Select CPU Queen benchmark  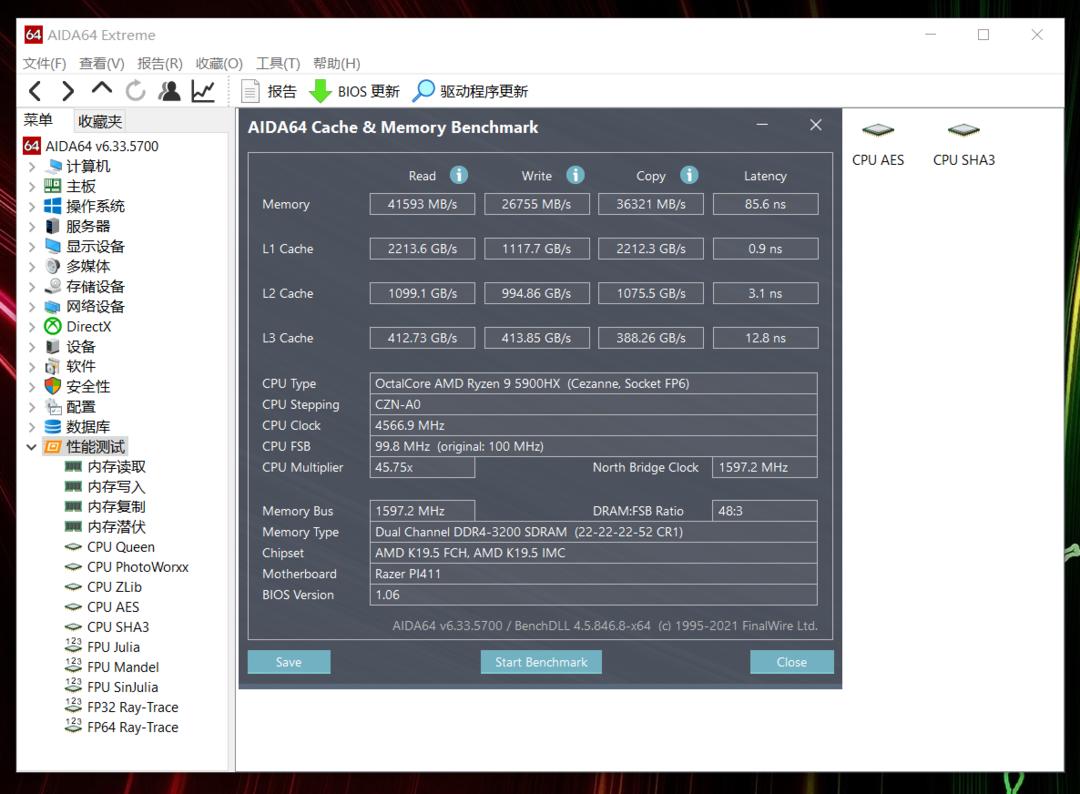[121, 547]
